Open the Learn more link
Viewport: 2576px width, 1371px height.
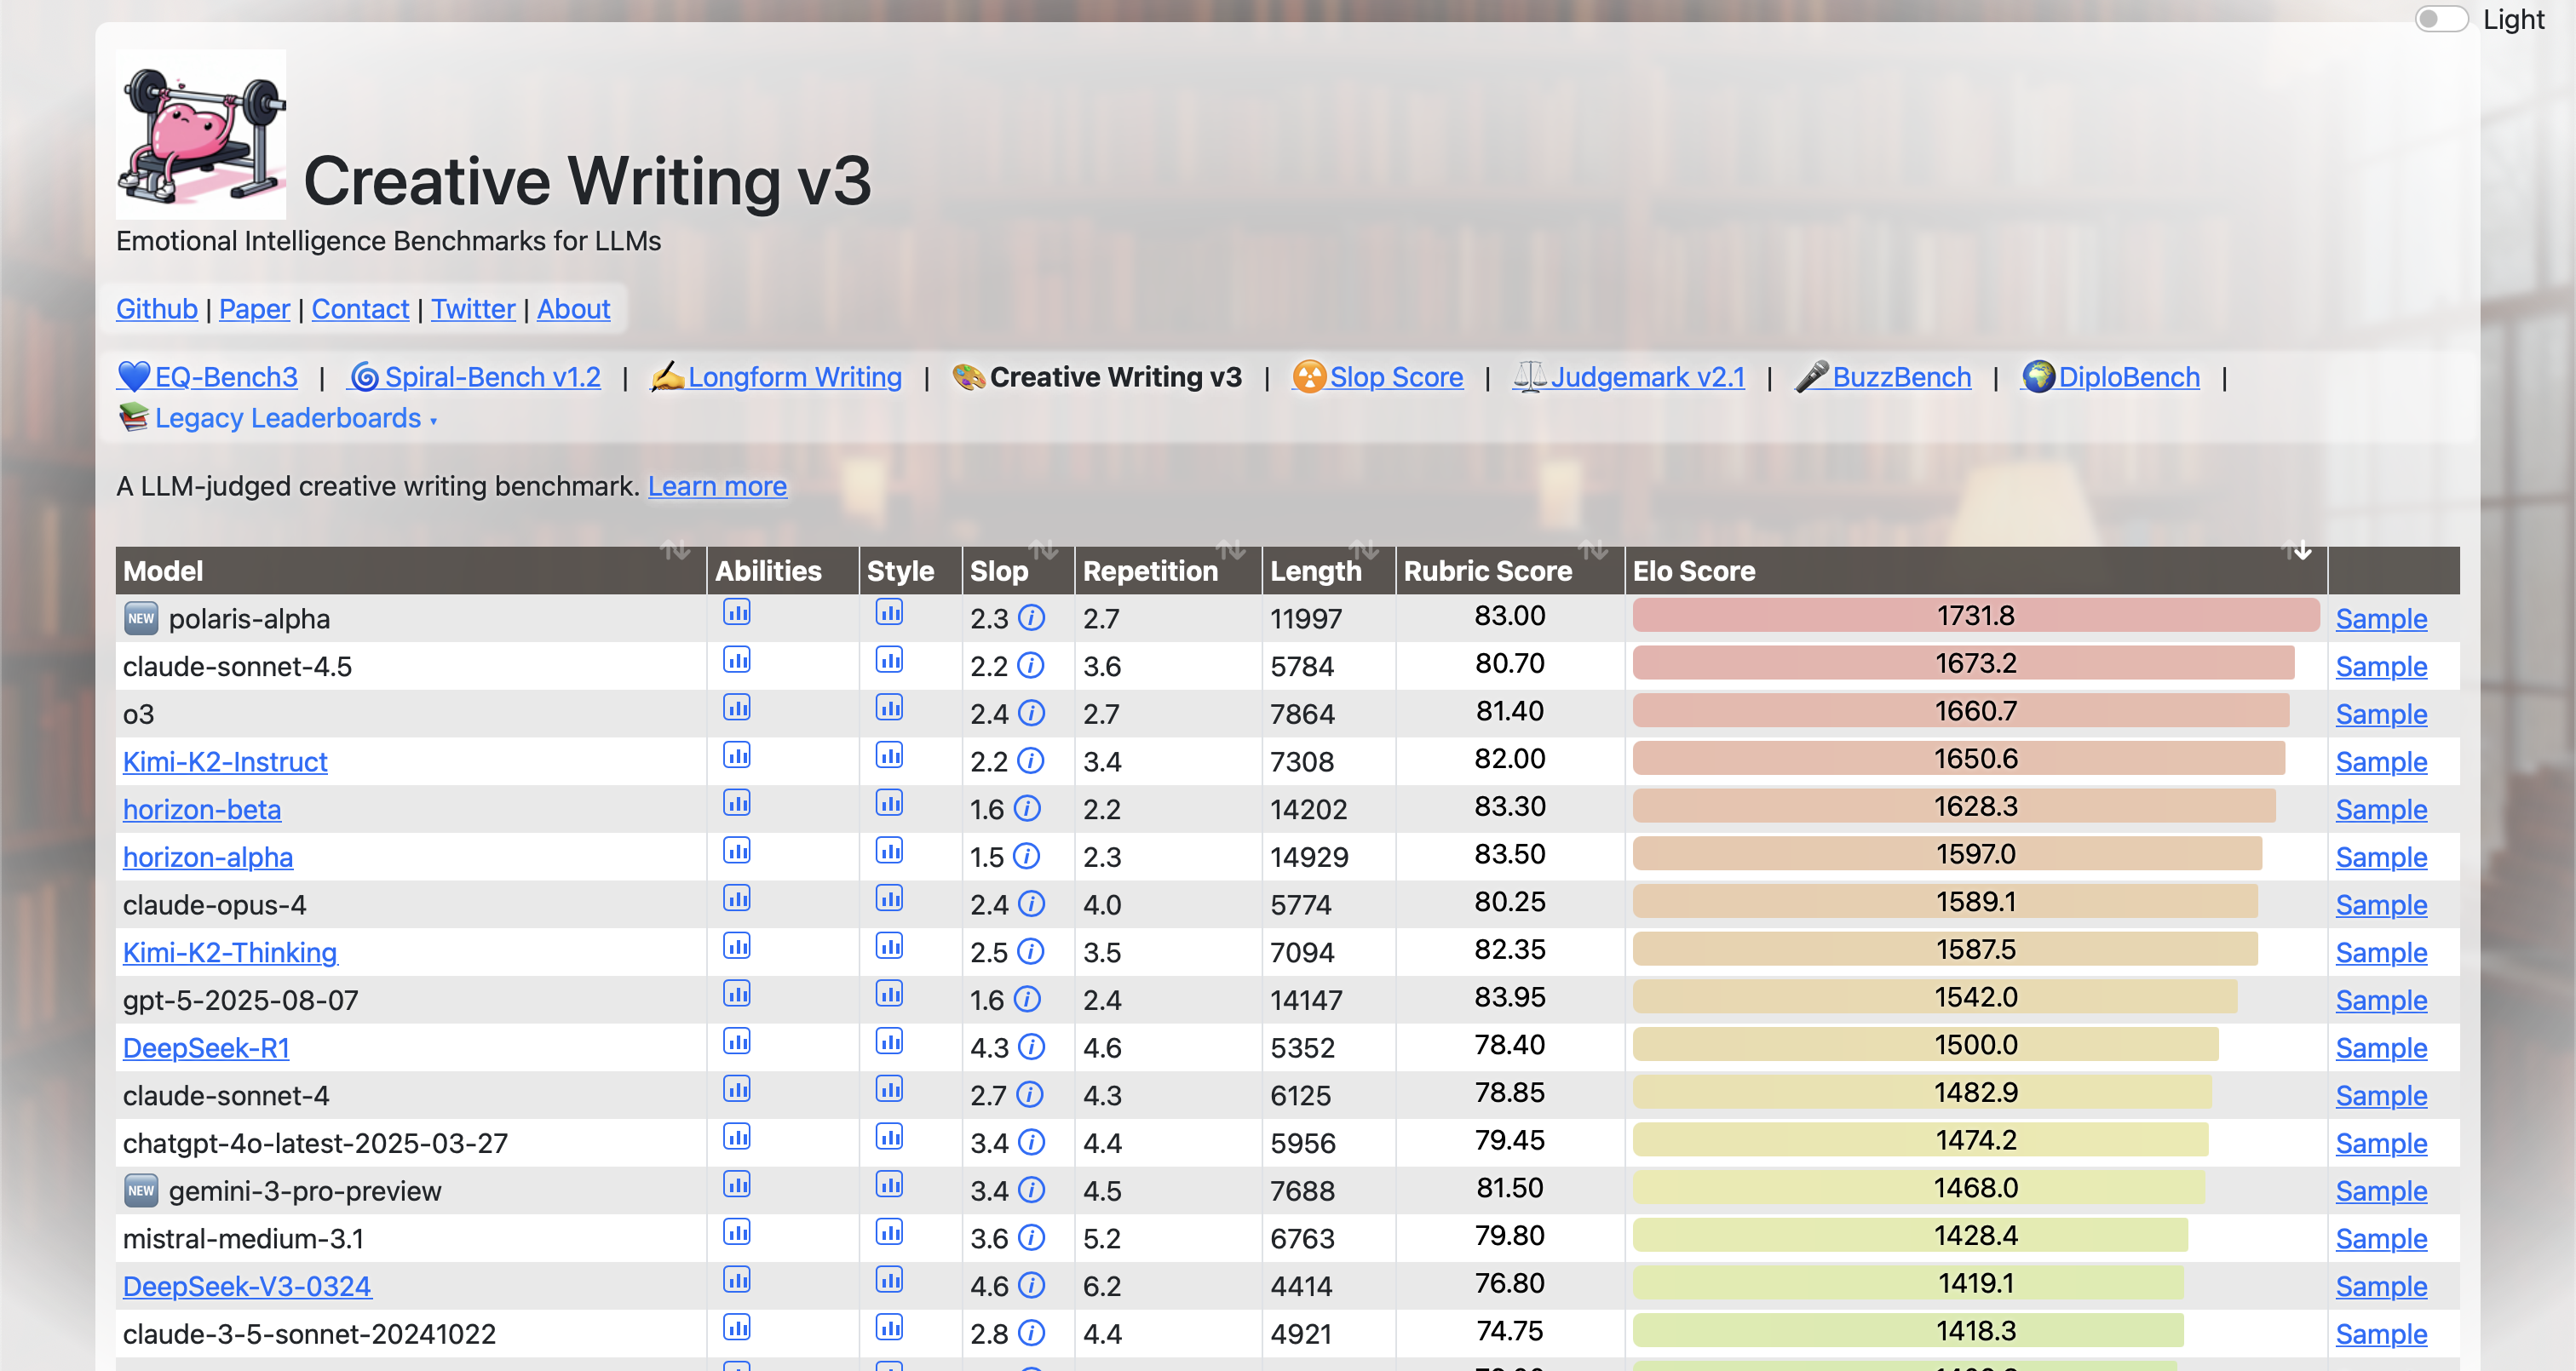click(717, 487)
